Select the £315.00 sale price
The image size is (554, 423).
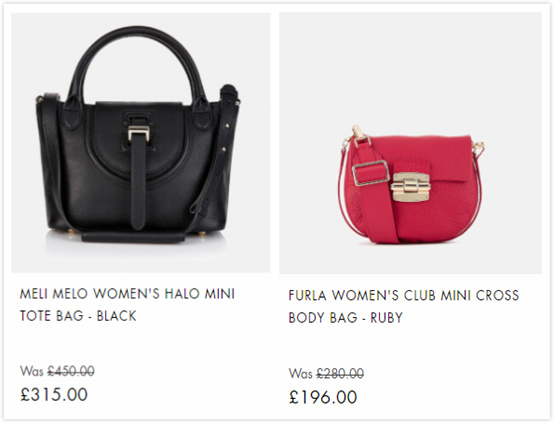pos(54,394)
